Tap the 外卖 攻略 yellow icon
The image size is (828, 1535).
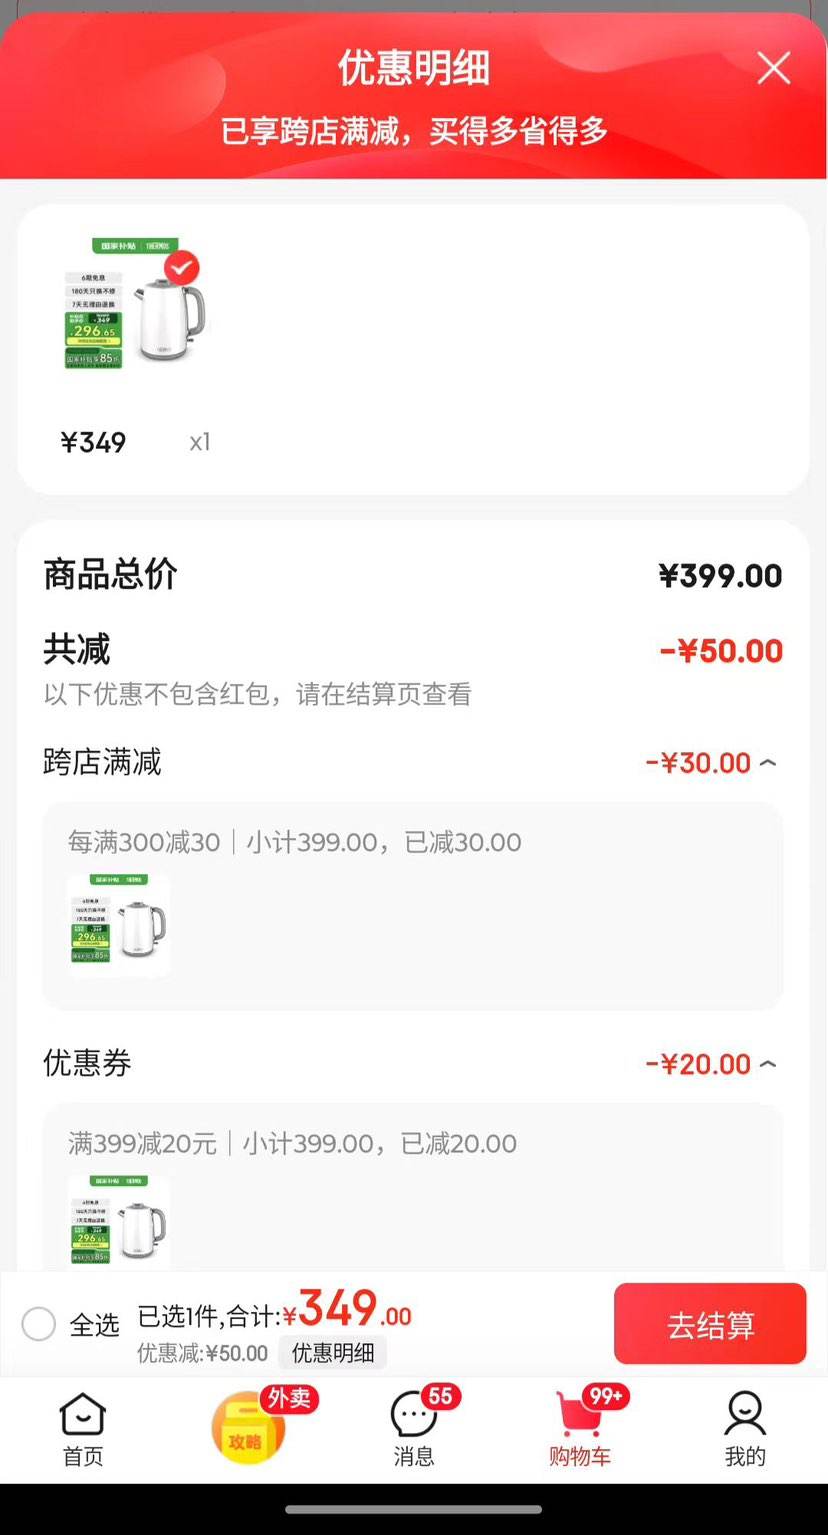click(x=246, y=1430)
